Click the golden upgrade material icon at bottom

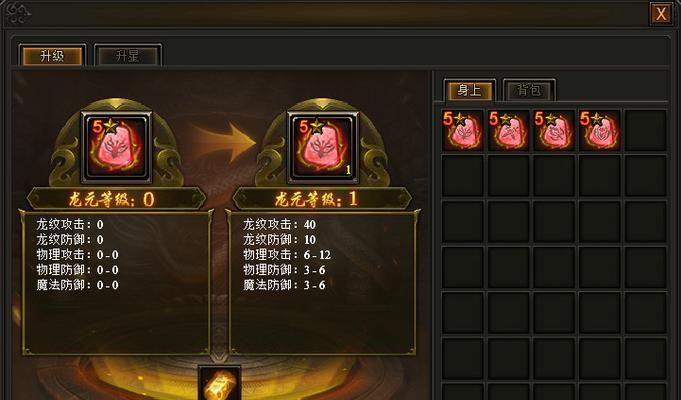219,383
